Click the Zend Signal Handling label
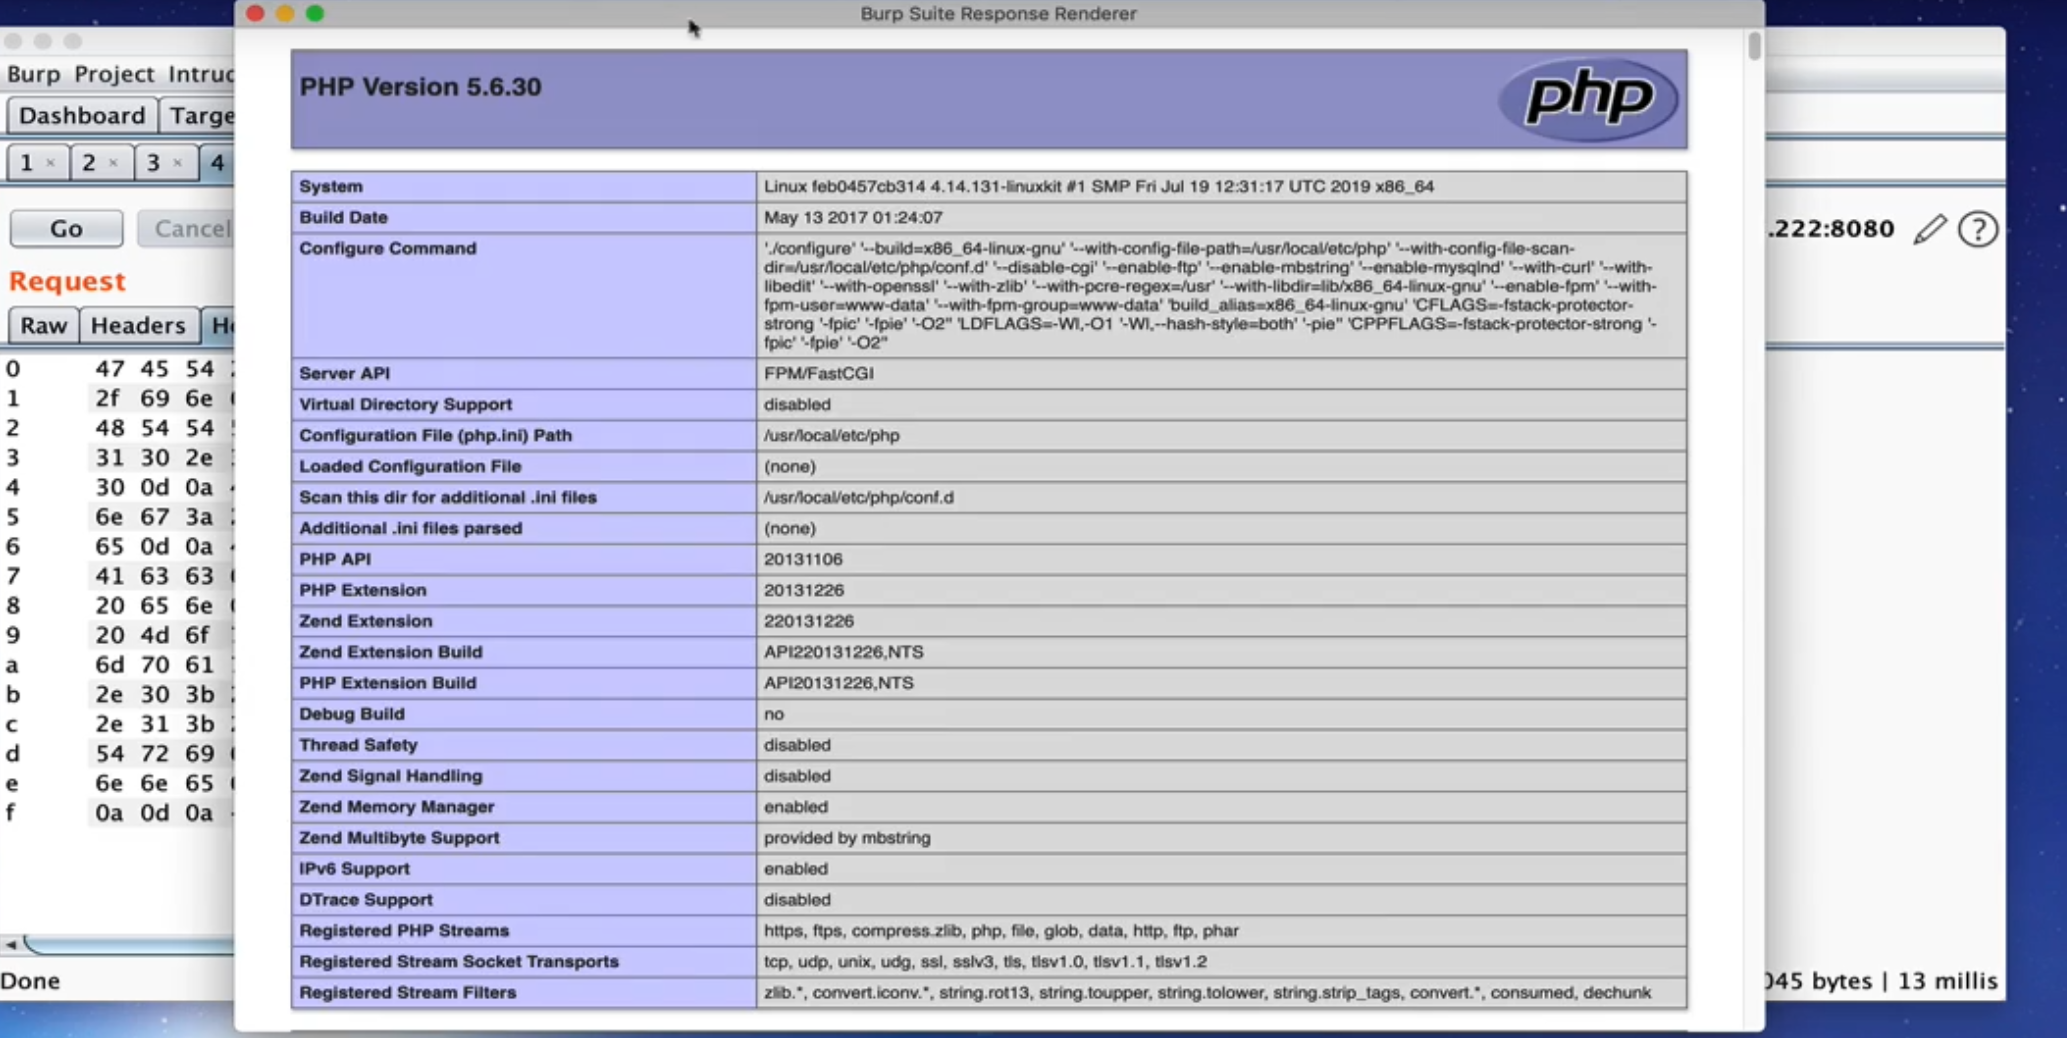The width and height of the screenshot is (2067, 1038). (390, 776)
